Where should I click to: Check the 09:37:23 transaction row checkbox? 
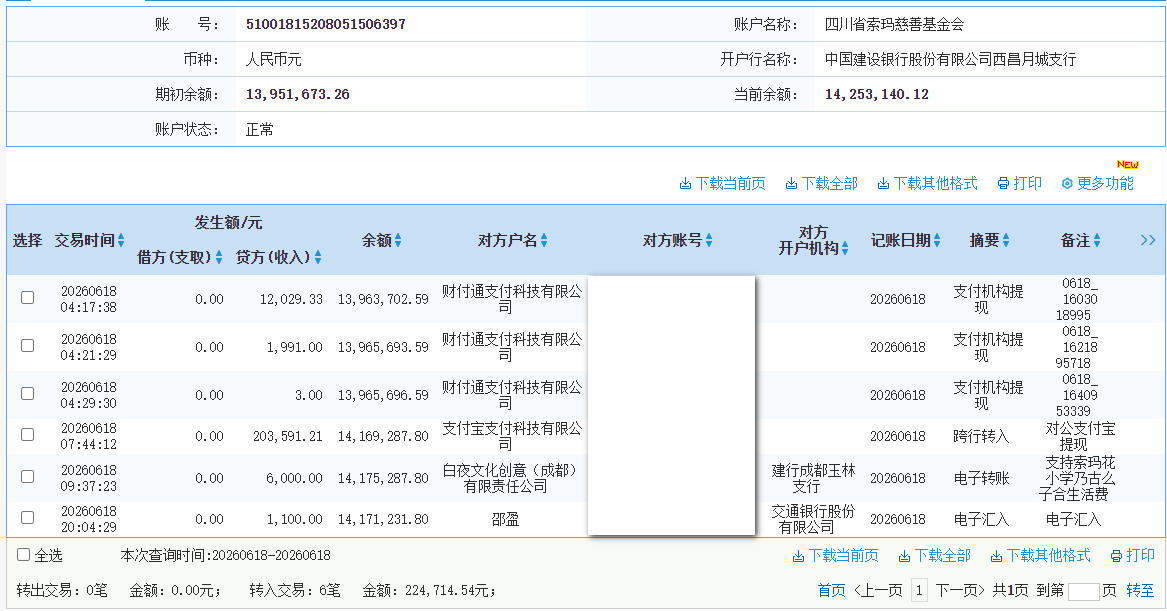tap(28, 476)
